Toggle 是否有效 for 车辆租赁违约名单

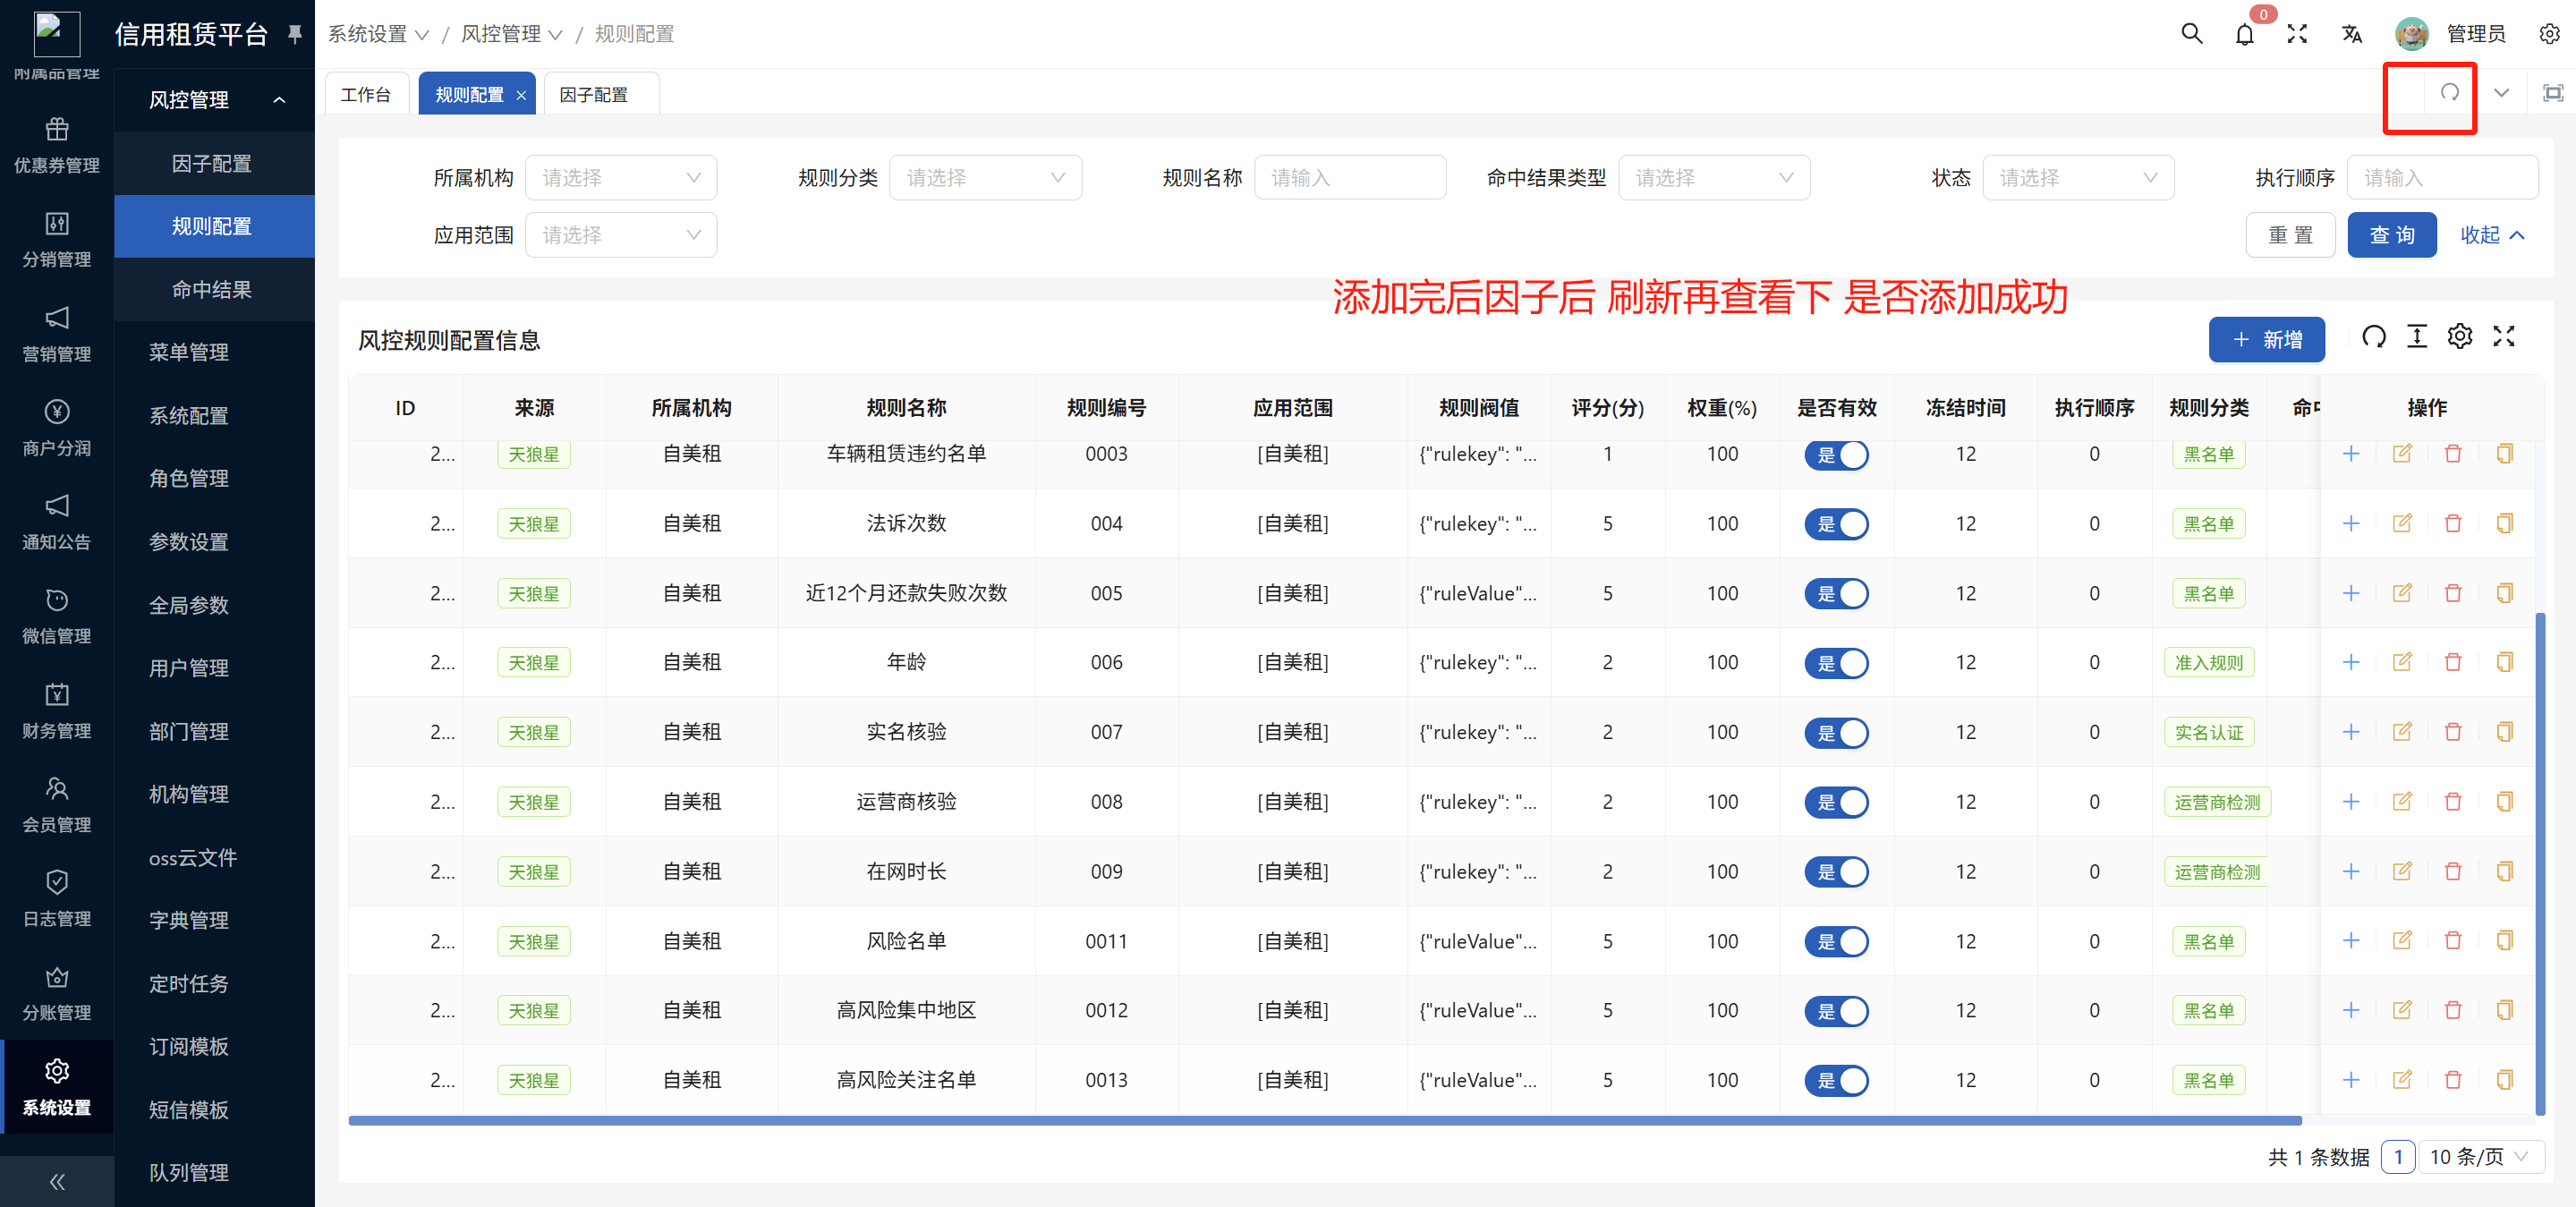1836,455
